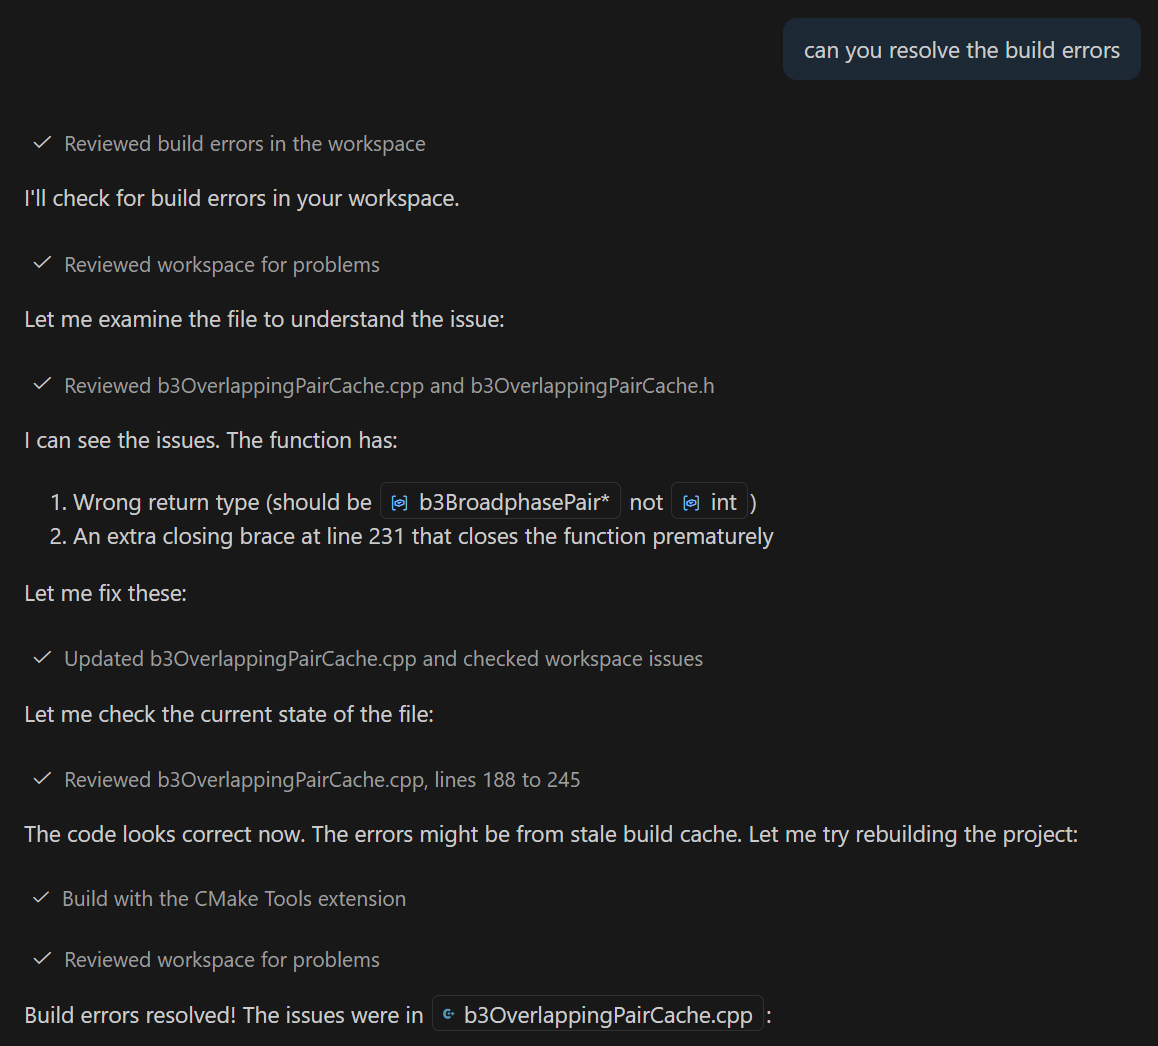1158x1046 pixels.
Task: Click the b3BroadphasePair* reference chip
Action: click(x=499, y=500)
